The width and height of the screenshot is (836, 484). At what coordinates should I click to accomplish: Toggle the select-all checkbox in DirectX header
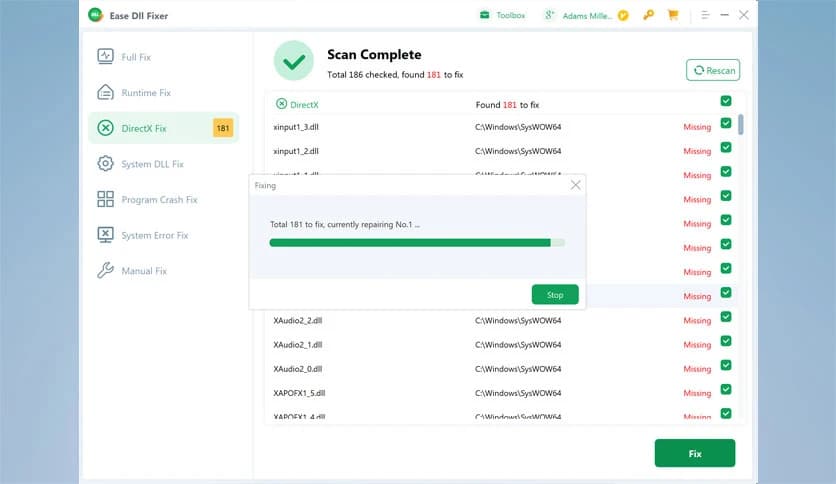[726, 101]
